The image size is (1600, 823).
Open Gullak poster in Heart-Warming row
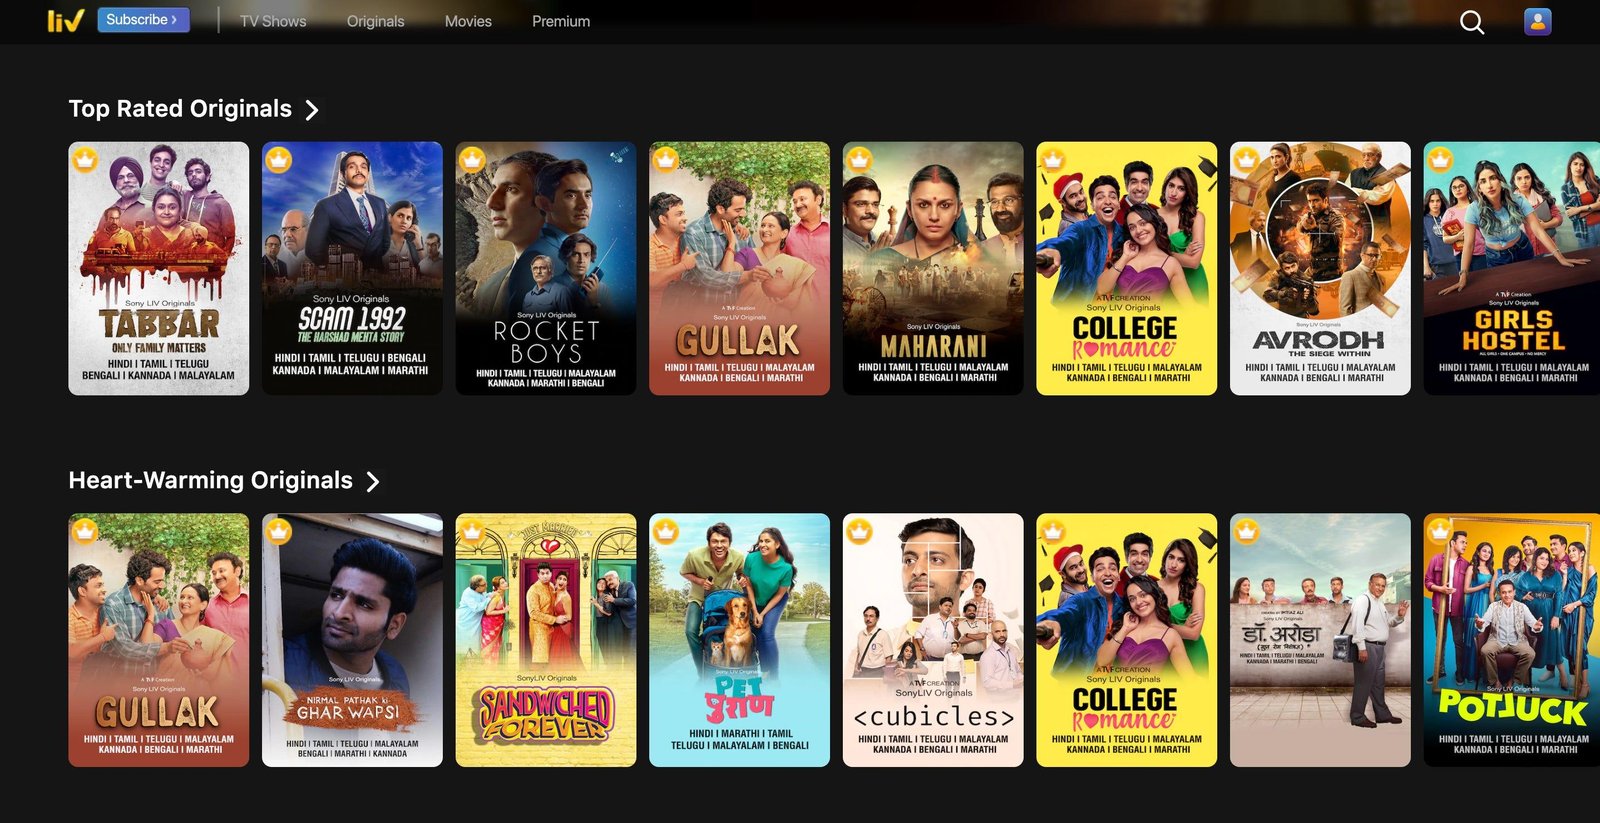click(159, 640)
